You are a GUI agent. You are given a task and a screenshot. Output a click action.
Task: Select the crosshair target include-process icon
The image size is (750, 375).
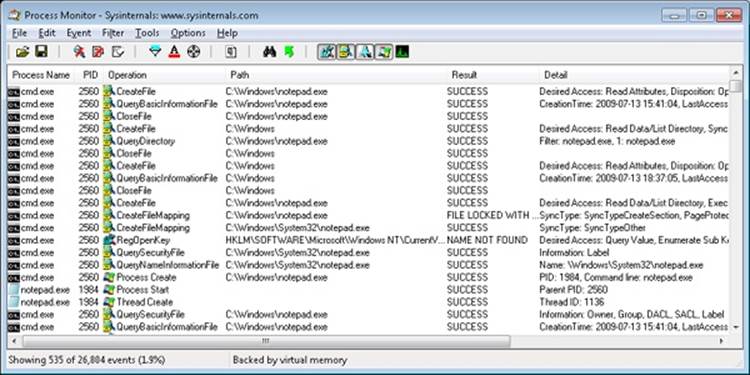pyautogui.click(x=193, y=52)
